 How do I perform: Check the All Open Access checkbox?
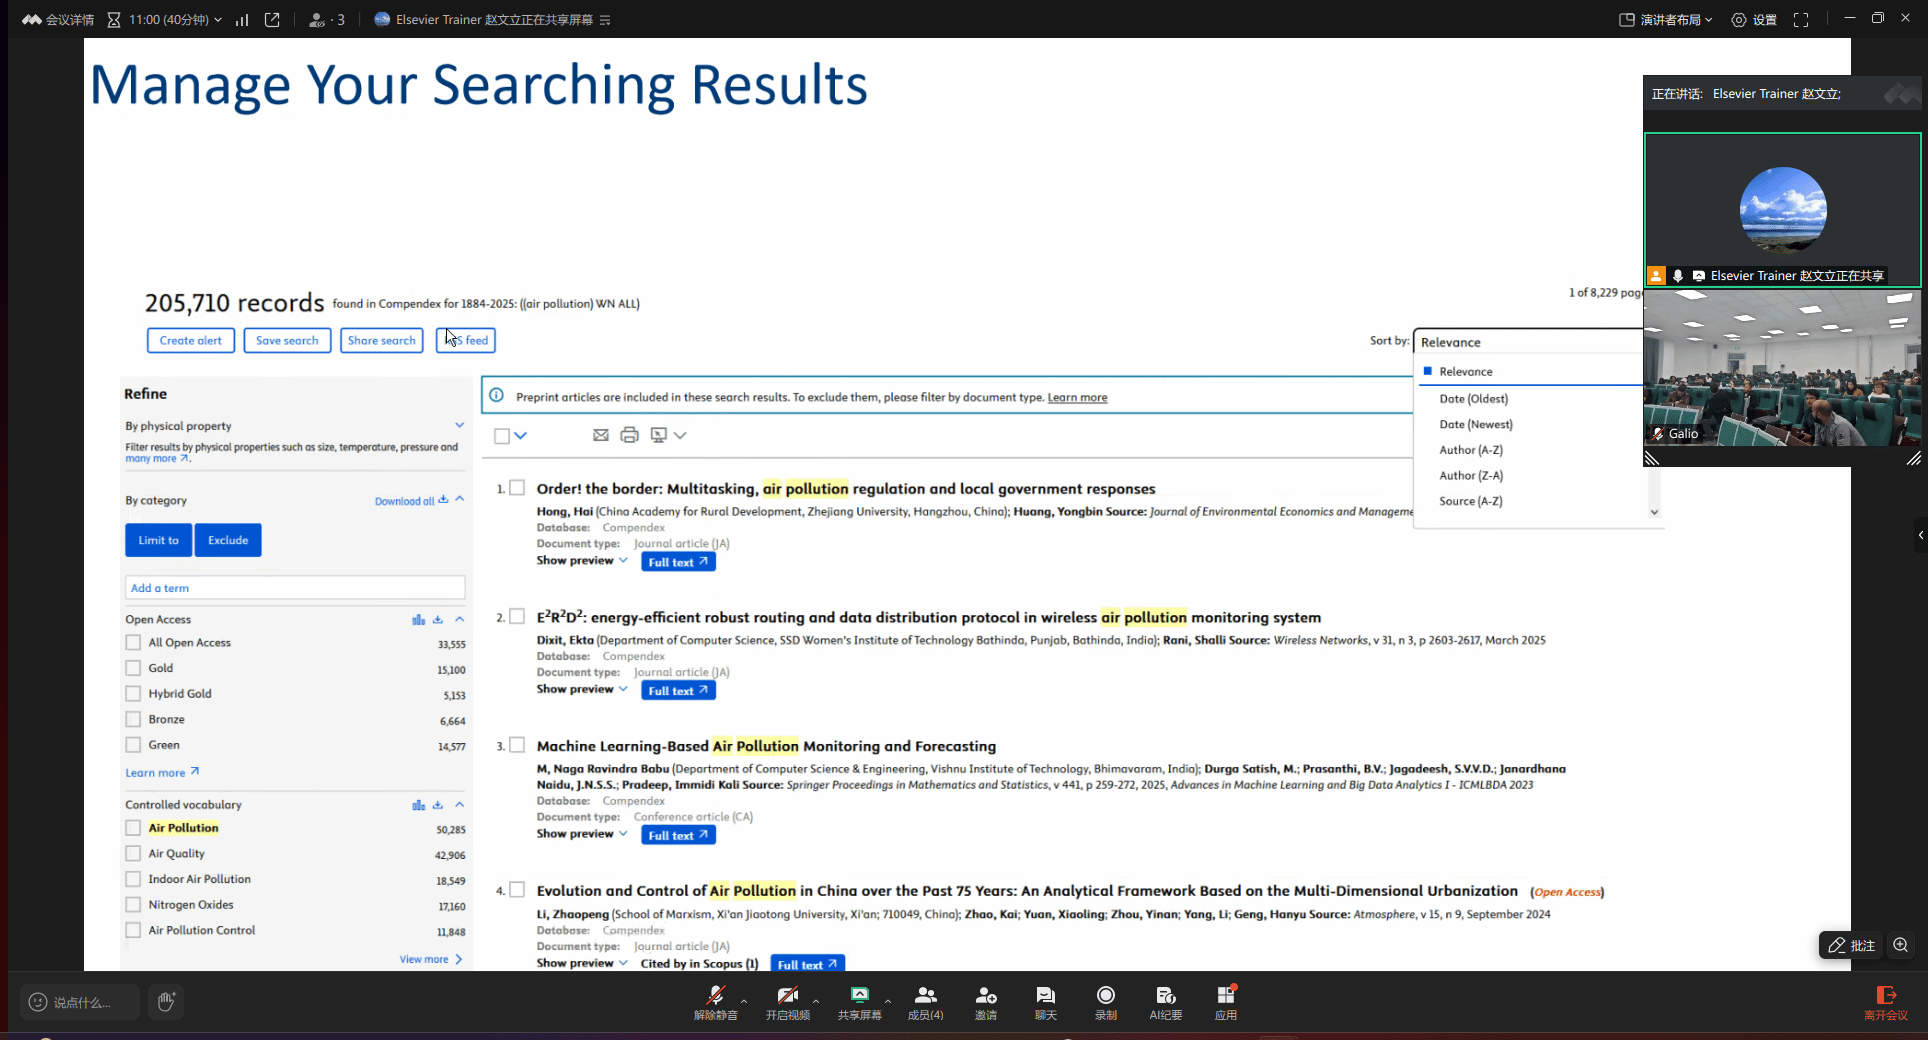[x=133, y=643]
